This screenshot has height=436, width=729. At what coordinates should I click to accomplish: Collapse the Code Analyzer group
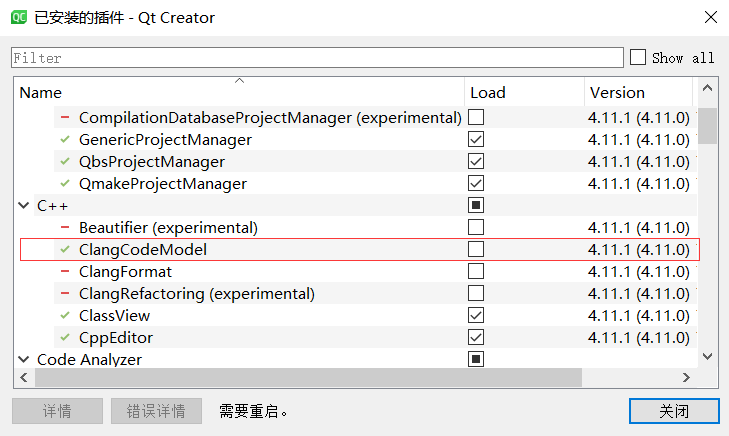pyautogui.click(x=24, y=359)
